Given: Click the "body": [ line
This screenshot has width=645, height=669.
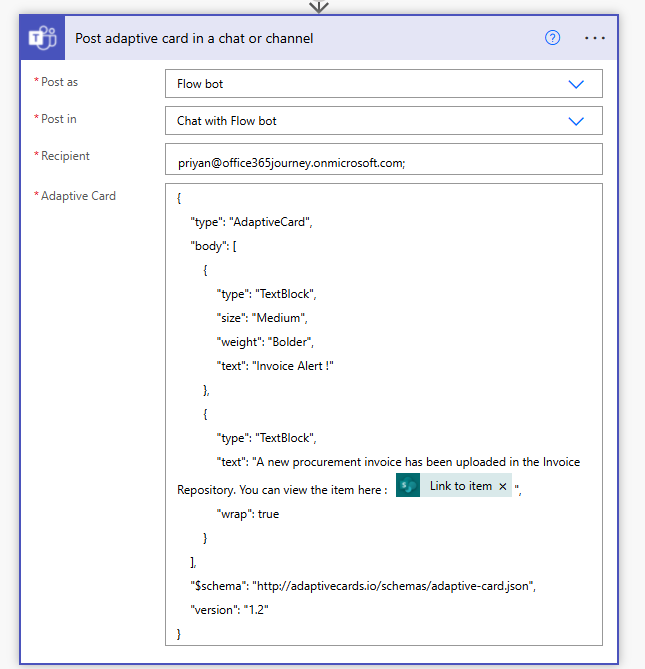Looking at the screenshot, I should click(213, 246).
